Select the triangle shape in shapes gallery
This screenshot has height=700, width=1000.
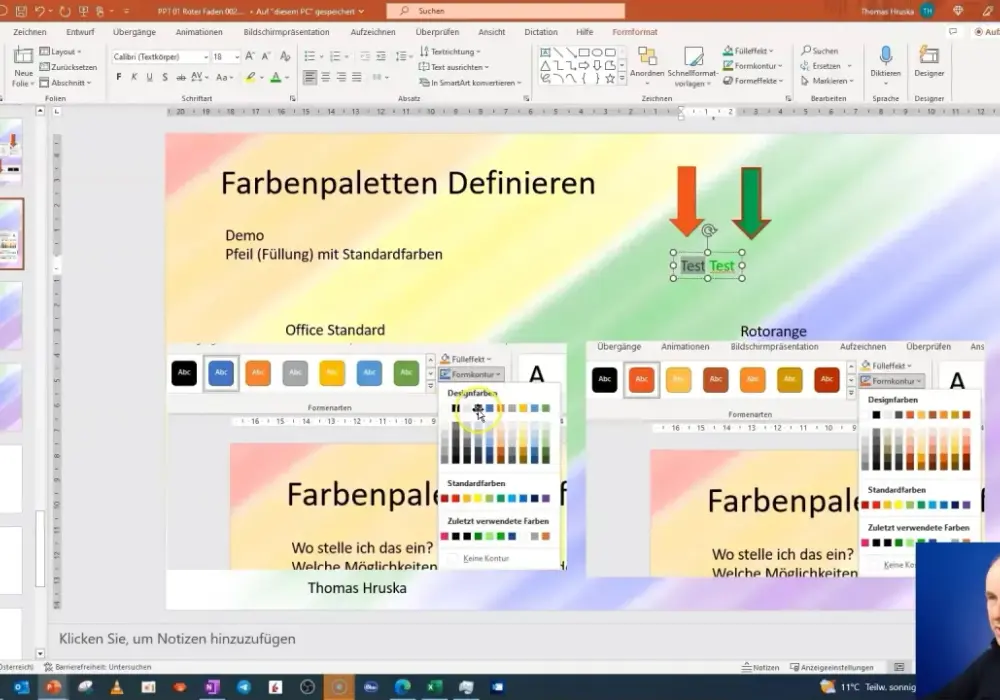(545, 66)
